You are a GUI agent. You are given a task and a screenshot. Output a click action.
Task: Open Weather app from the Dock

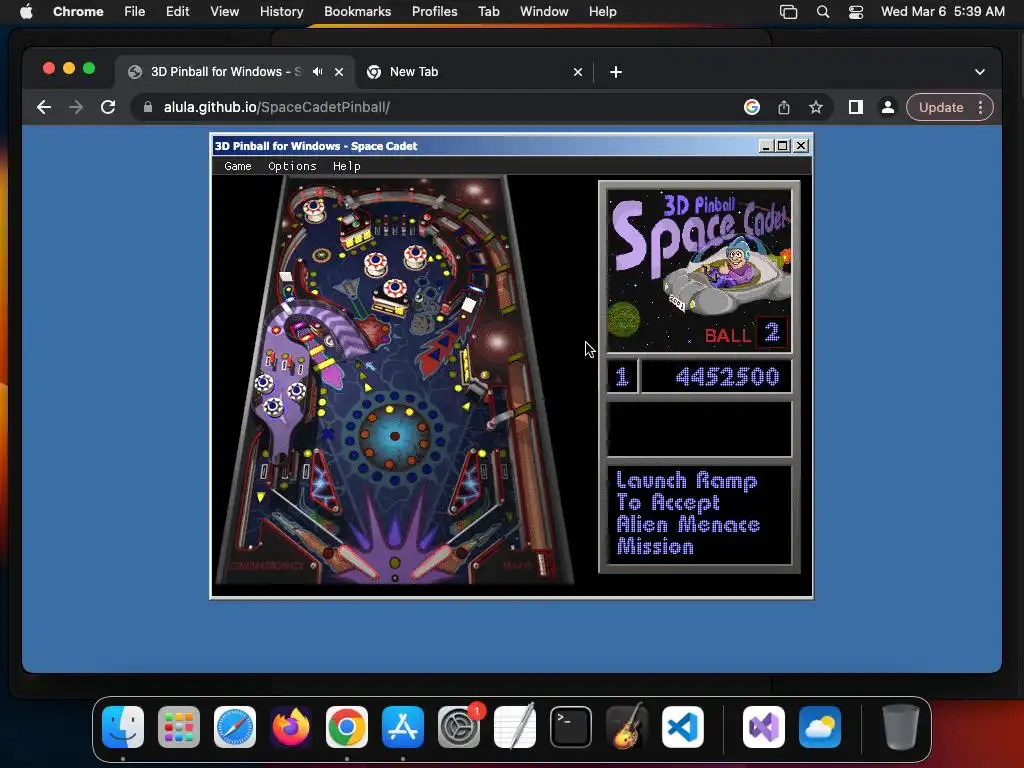coord(820,727)
